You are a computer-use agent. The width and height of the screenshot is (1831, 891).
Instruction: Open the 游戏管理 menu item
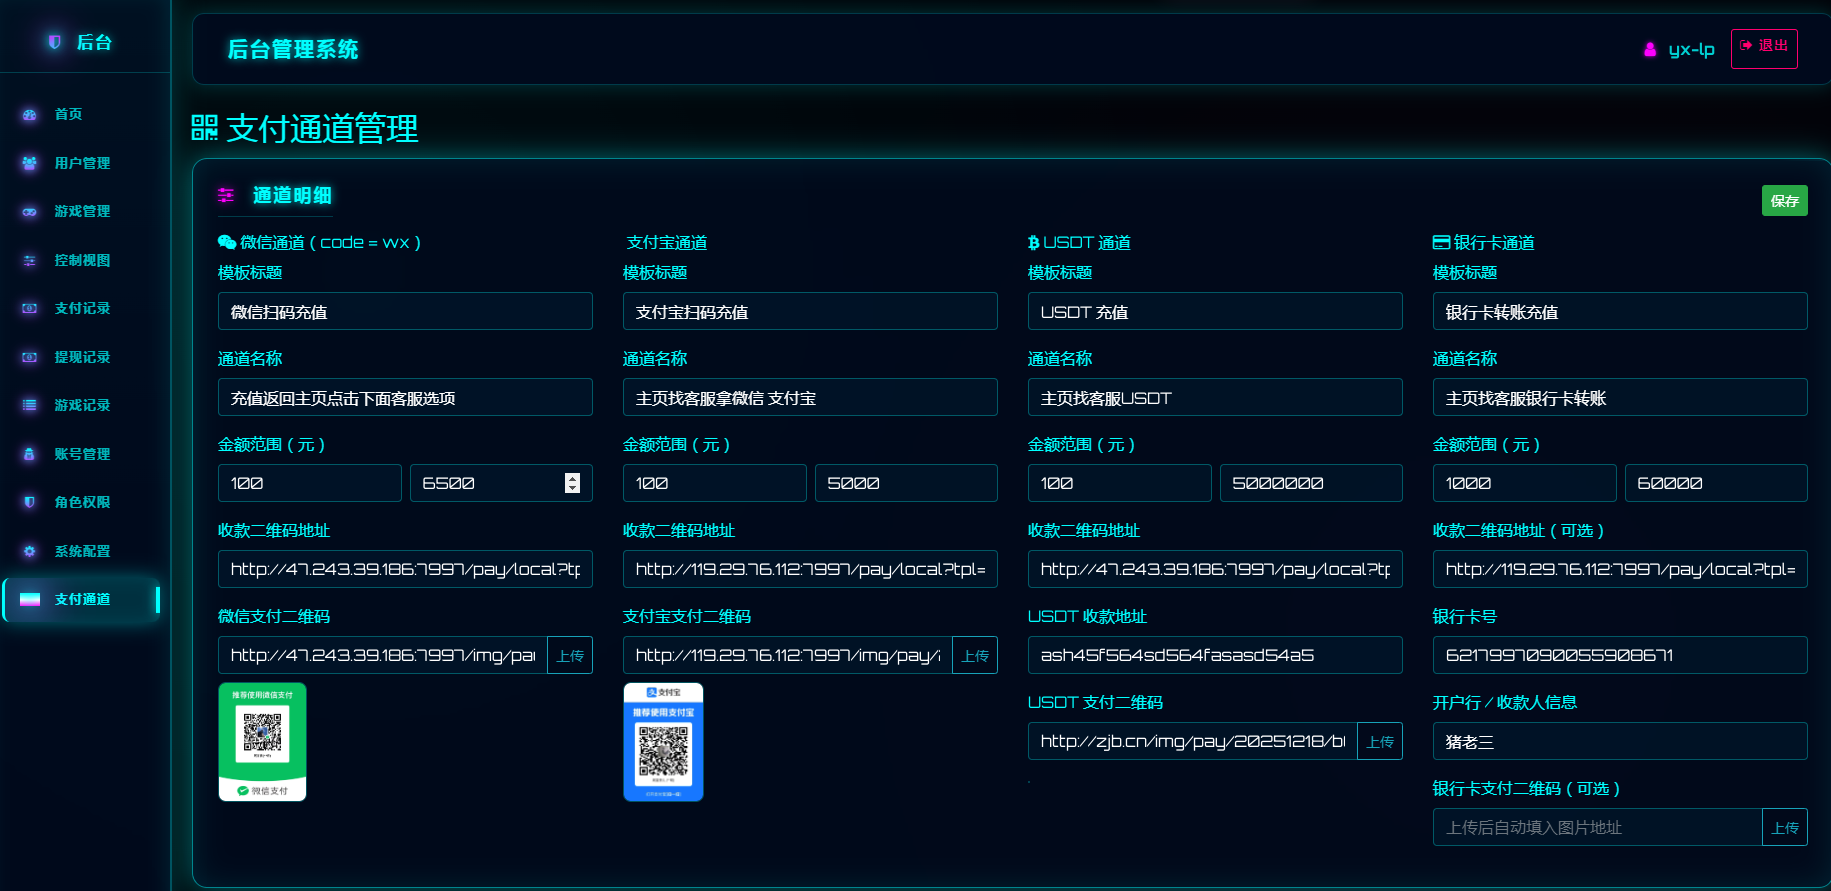click(82, 212)
